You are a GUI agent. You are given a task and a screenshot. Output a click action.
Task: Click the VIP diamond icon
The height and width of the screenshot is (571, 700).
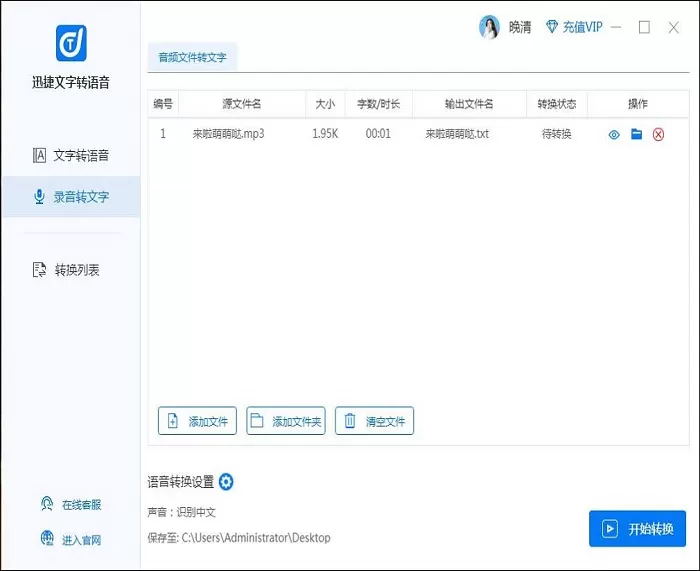click(x=552, y=27)
